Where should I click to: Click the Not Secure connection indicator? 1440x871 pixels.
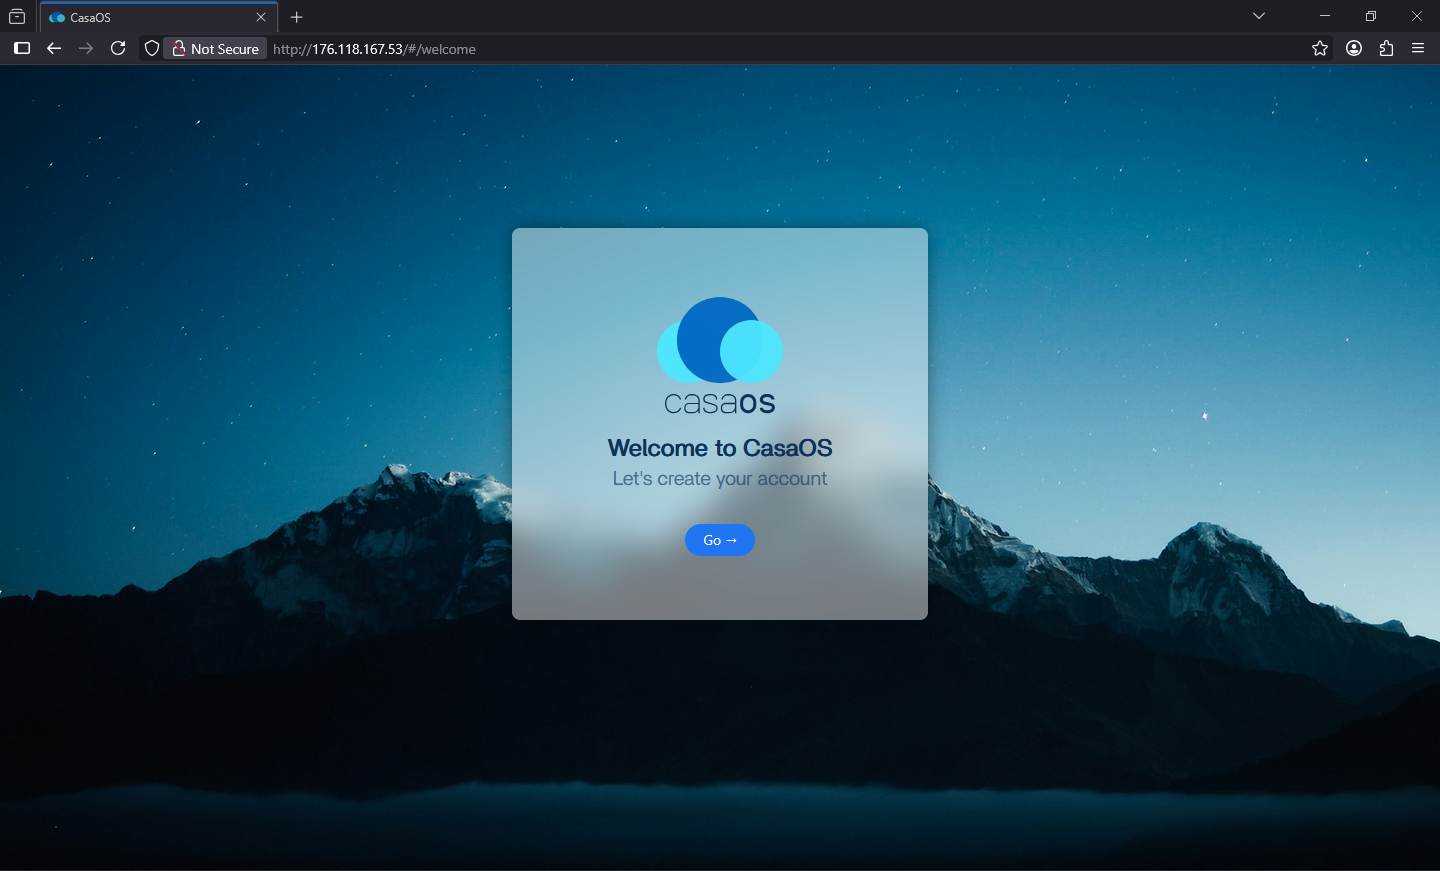(x=215, y=48)
